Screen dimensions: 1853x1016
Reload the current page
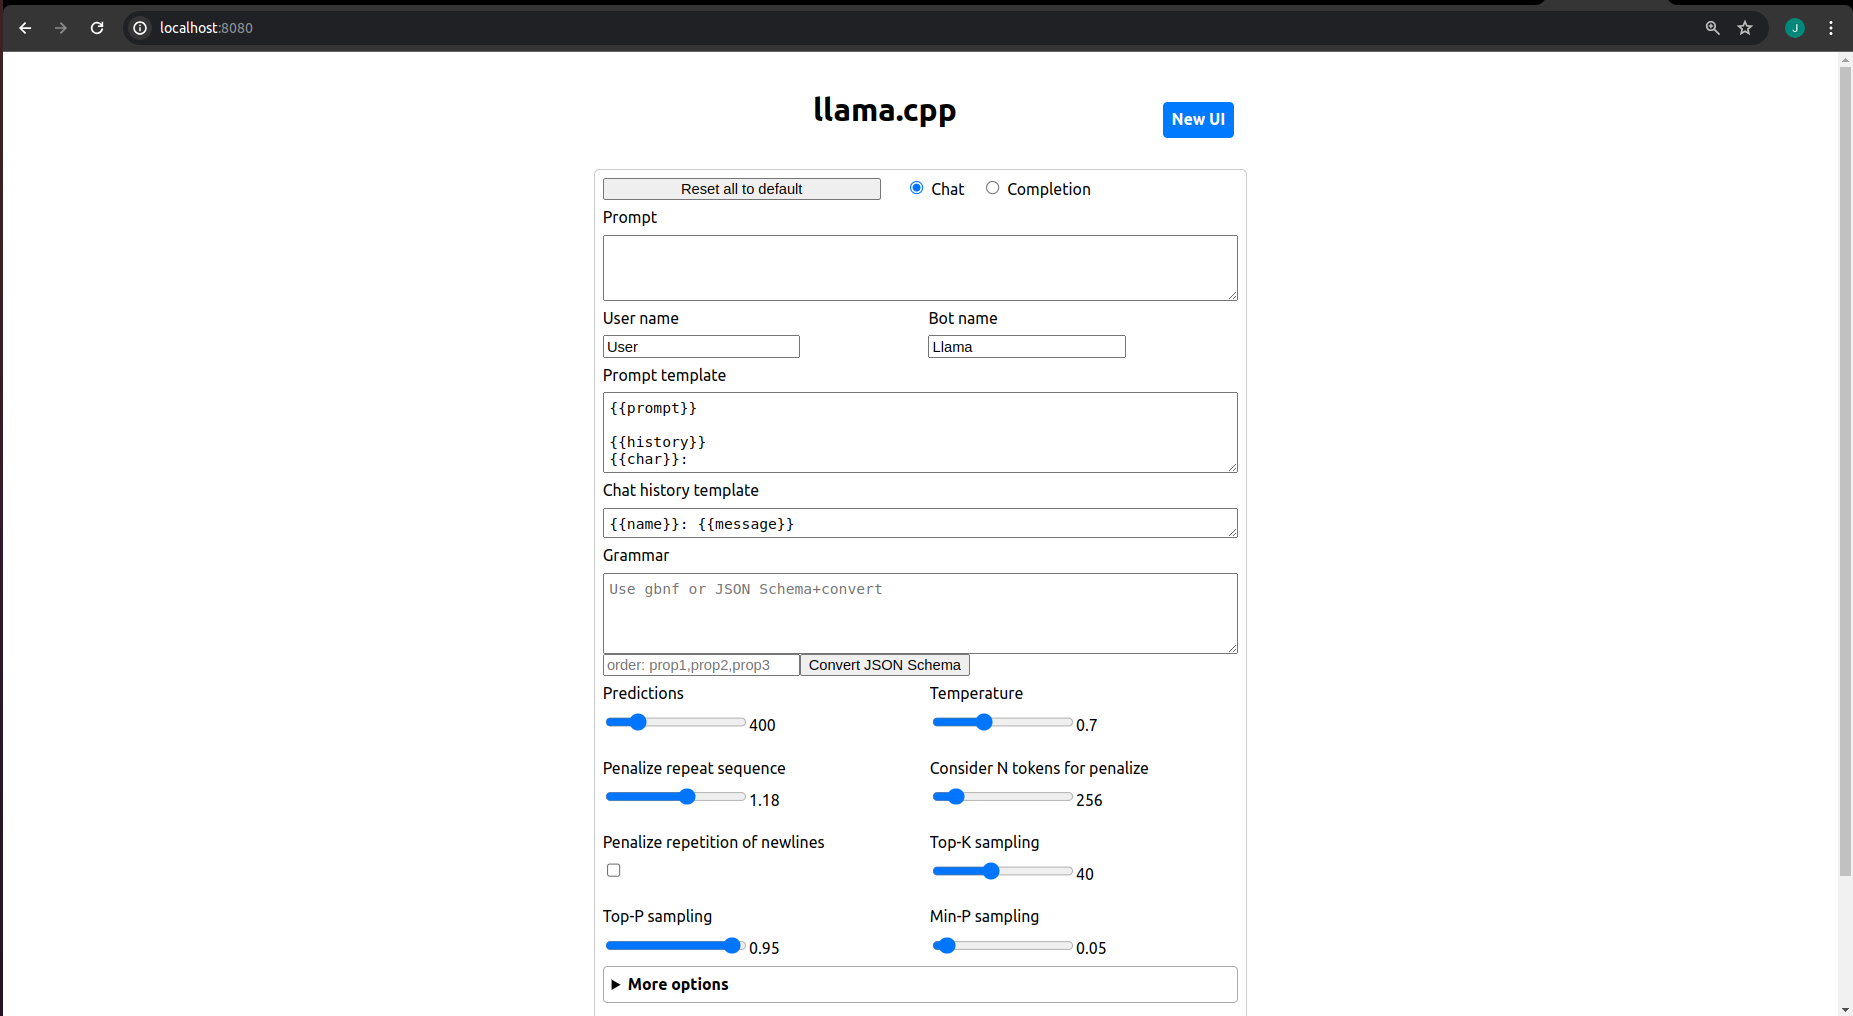click(97, 27)
